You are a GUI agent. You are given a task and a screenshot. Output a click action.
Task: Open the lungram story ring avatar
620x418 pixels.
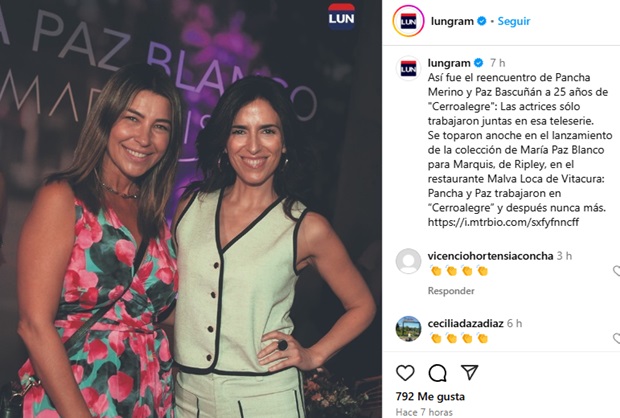tap(408, 21)
